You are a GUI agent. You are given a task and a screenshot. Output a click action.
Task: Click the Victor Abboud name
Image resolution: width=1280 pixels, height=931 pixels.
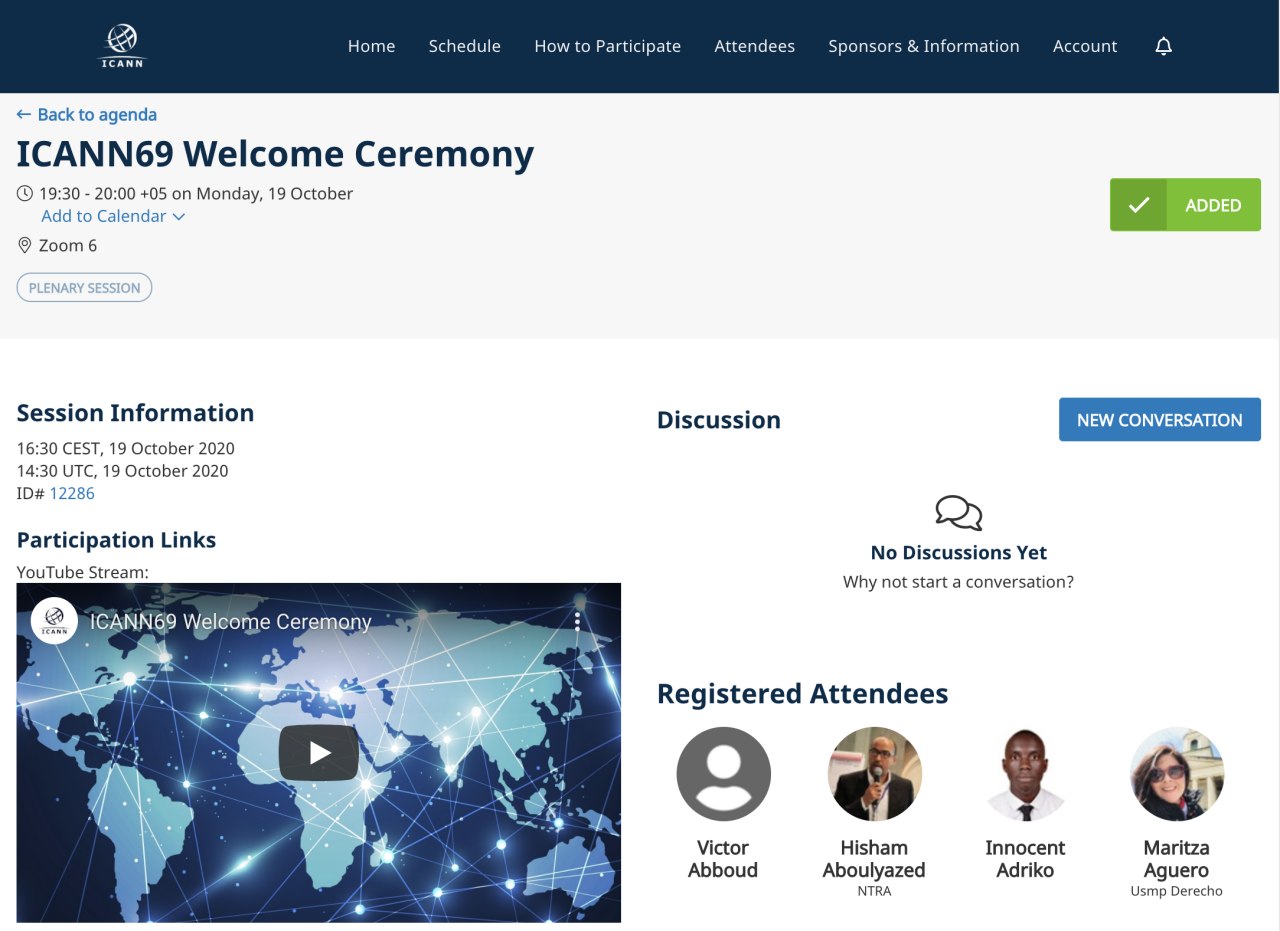pyautogui.click(x=723, y=859)
